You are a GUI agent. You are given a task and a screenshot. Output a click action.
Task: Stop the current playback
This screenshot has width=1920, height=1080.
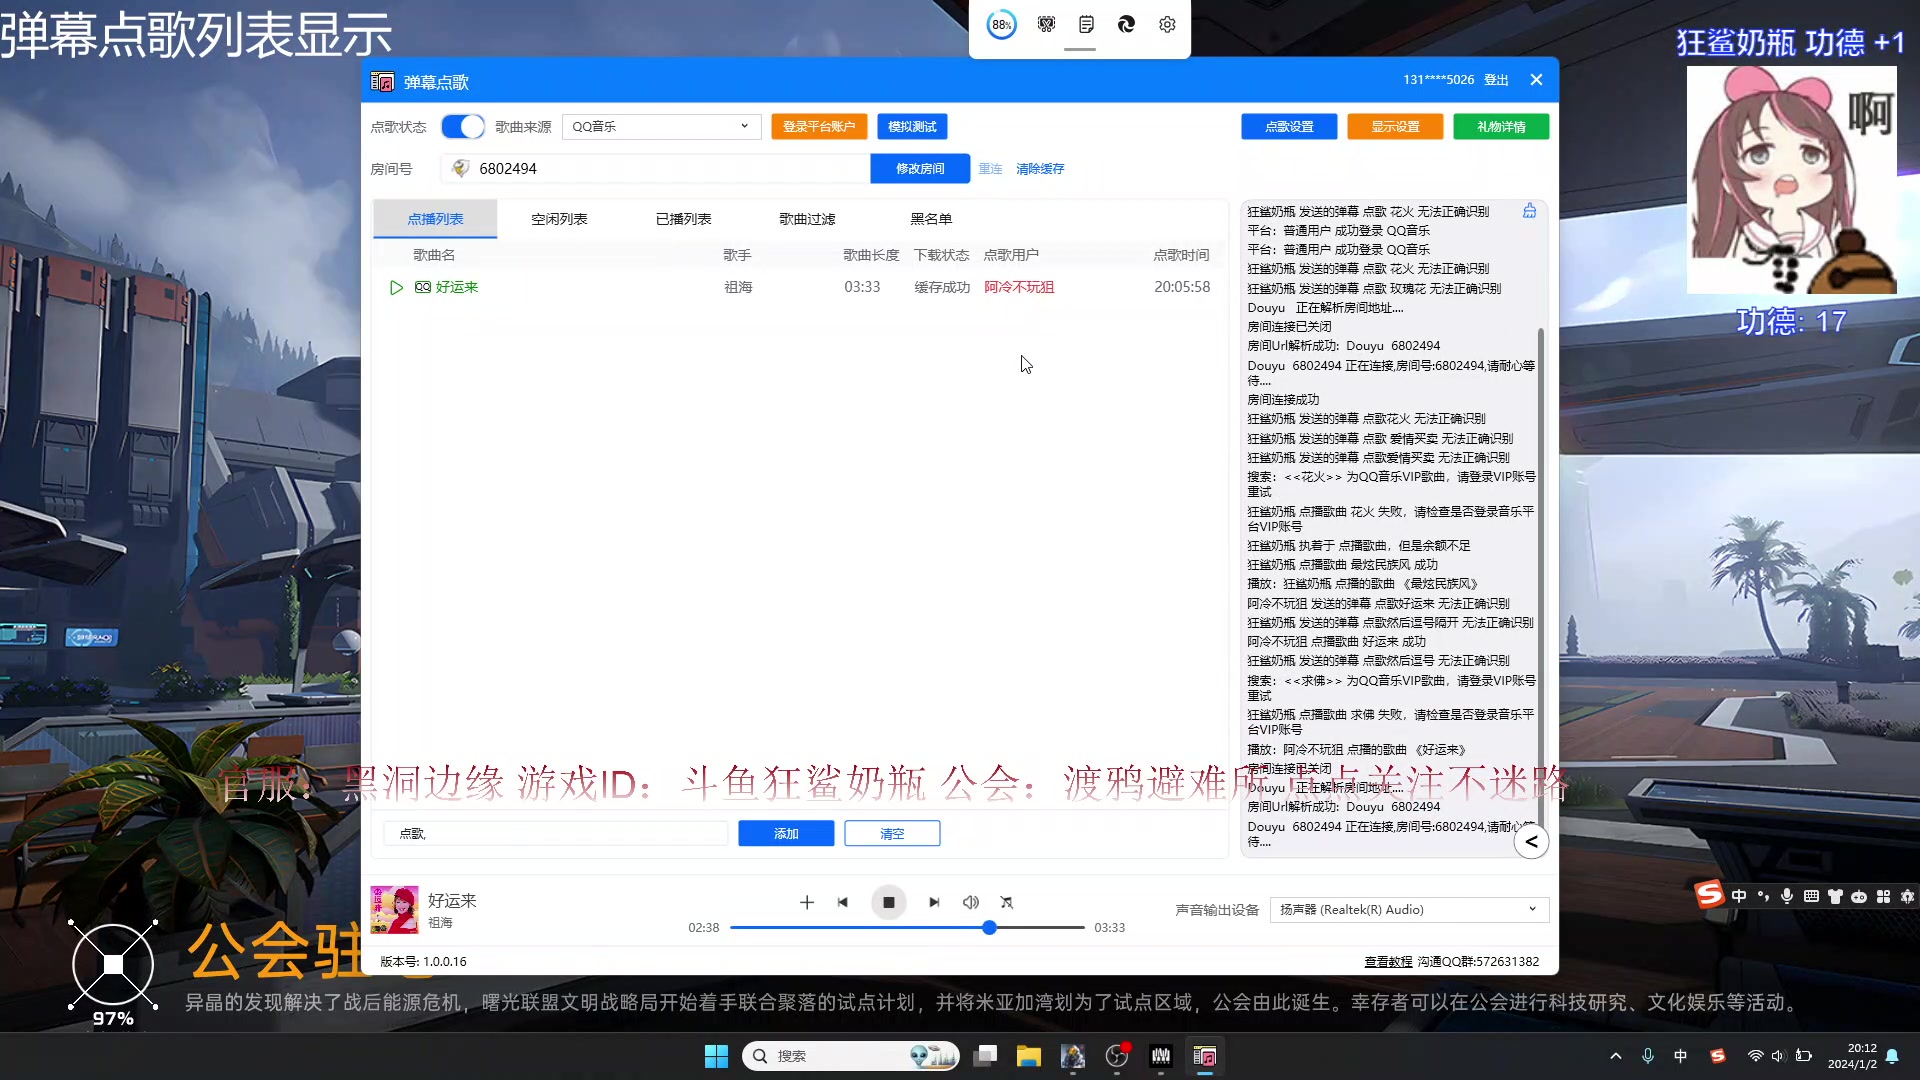pos(888,902)
